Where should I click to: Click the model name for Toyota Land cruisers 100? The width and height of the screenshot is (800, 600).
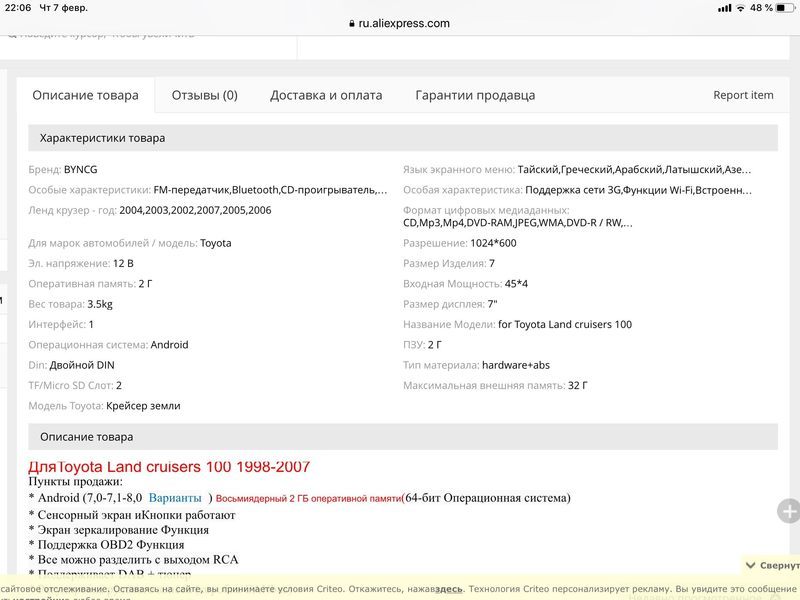tap(565, 324)
